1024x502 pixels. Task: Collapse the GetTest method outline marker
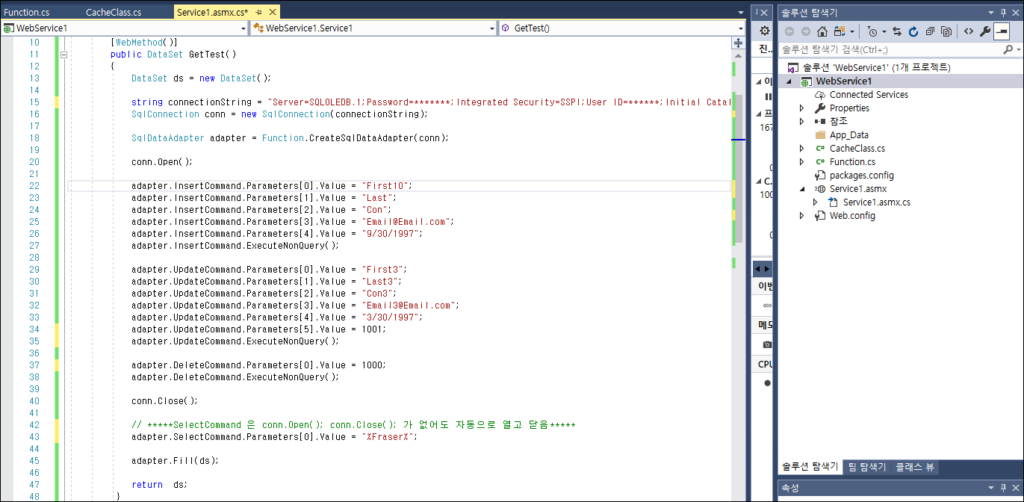(x=65, y=55)
